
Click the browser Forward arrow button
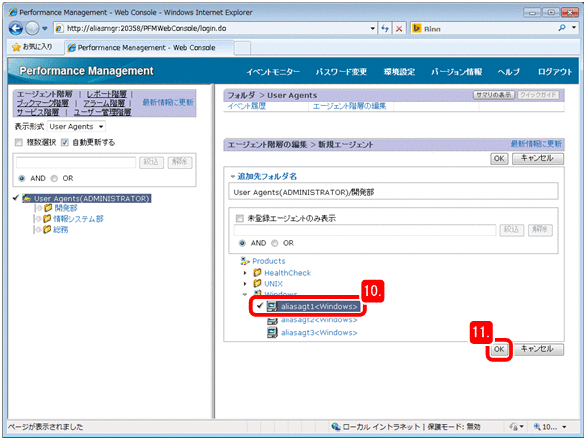coord(32,28)
